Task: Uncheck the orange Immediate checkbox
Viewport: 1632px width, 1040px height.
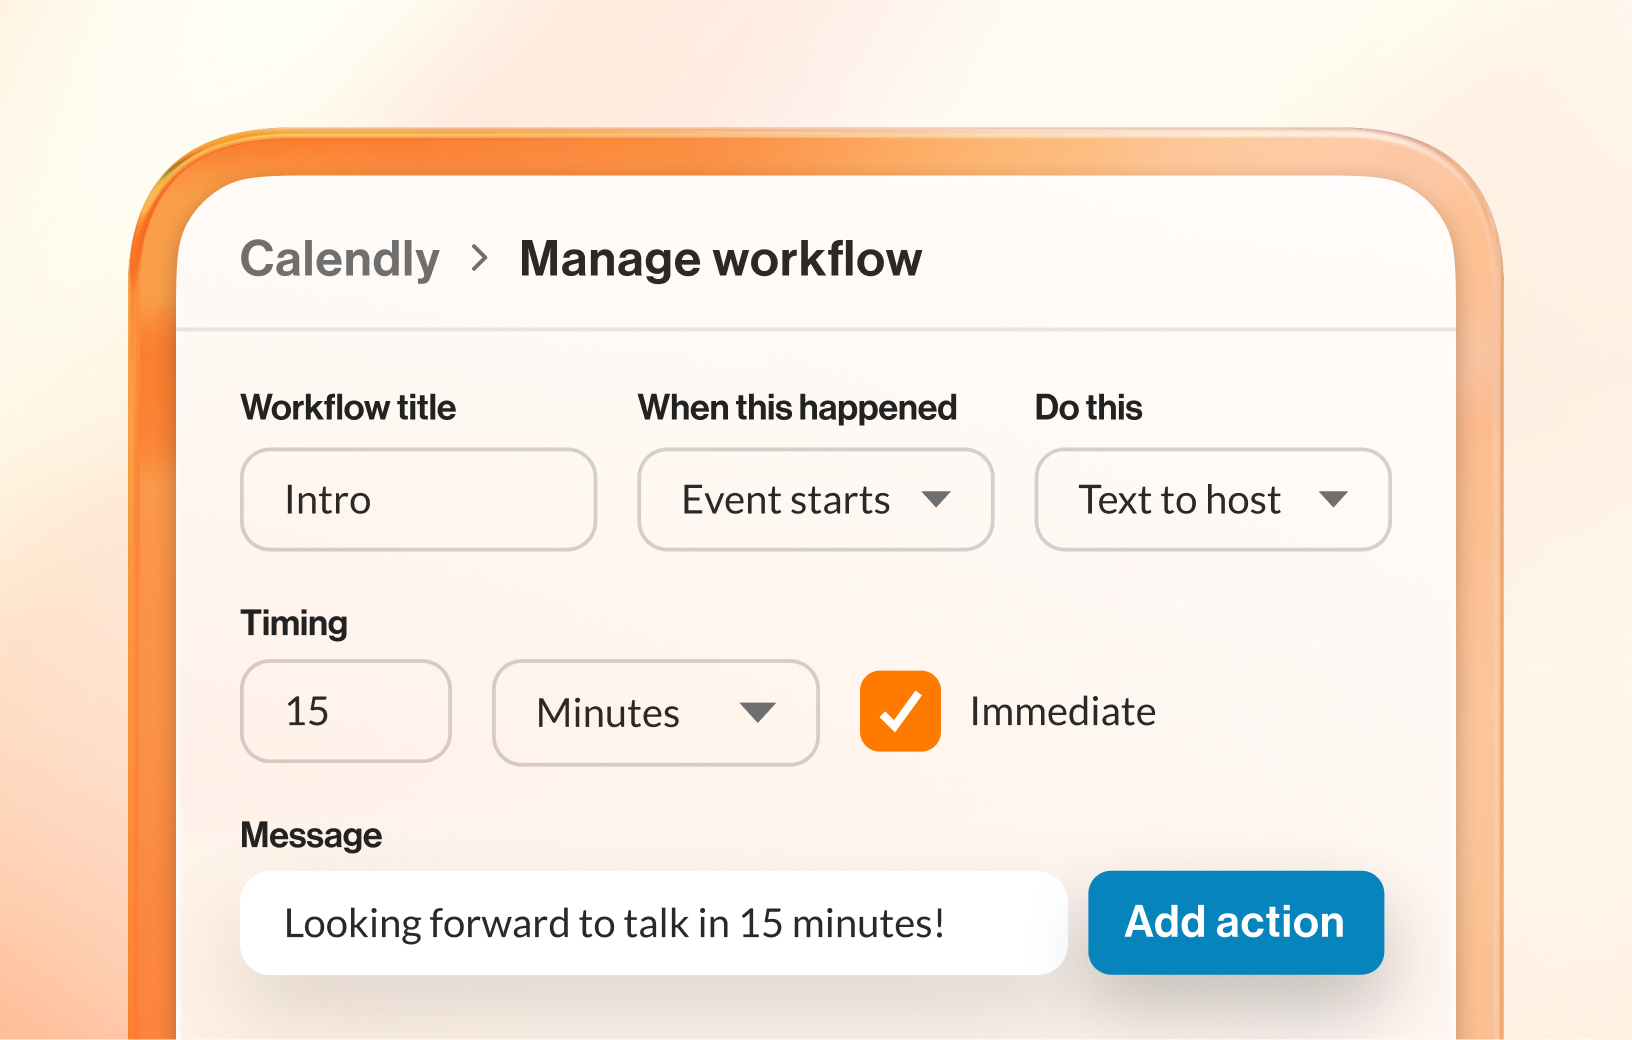Action: tap(900, 711)
